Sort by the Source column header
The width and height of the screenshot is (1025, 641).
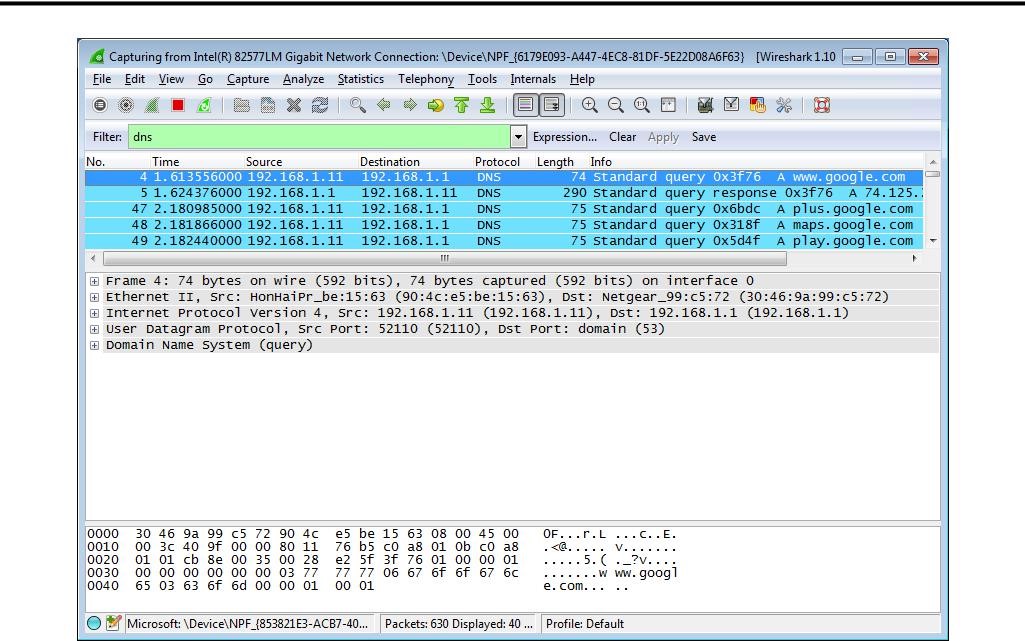(264, 161)
